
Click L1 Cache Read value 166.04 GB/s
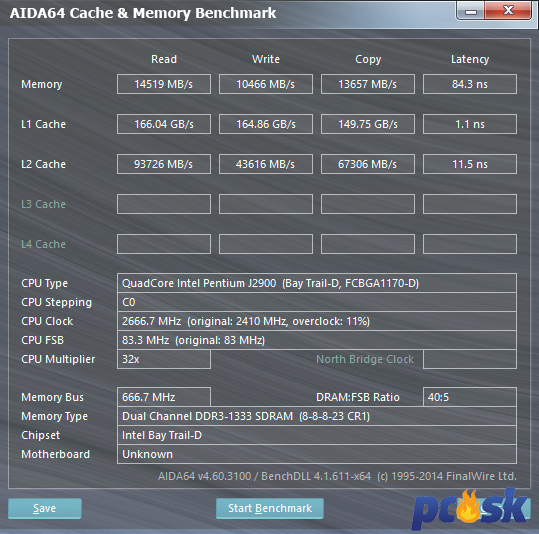pyautogui.click(x=164, y=124)
